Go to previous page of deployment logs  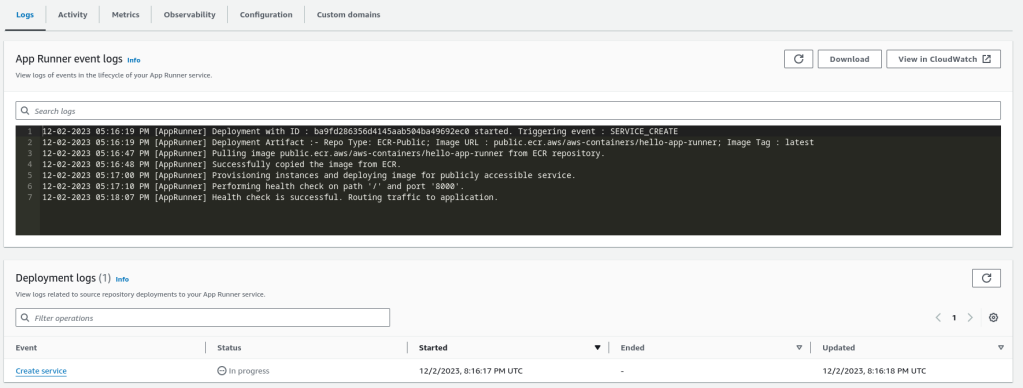point(938,318)
